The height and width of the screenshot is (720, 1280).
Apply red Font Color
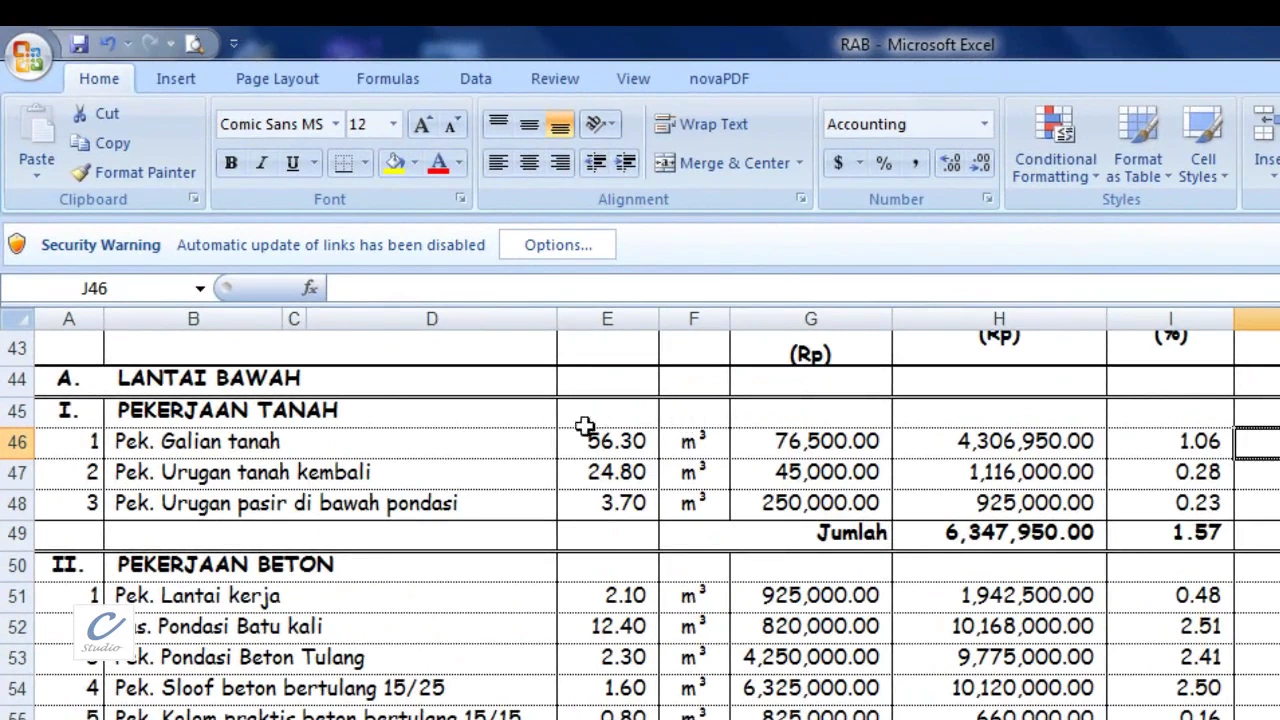click(x=438, y=163)
